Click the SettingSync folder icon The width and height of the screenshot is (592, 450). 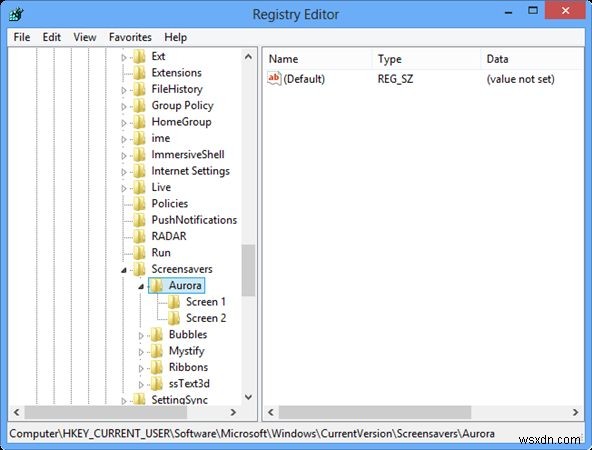coord(139,399)
